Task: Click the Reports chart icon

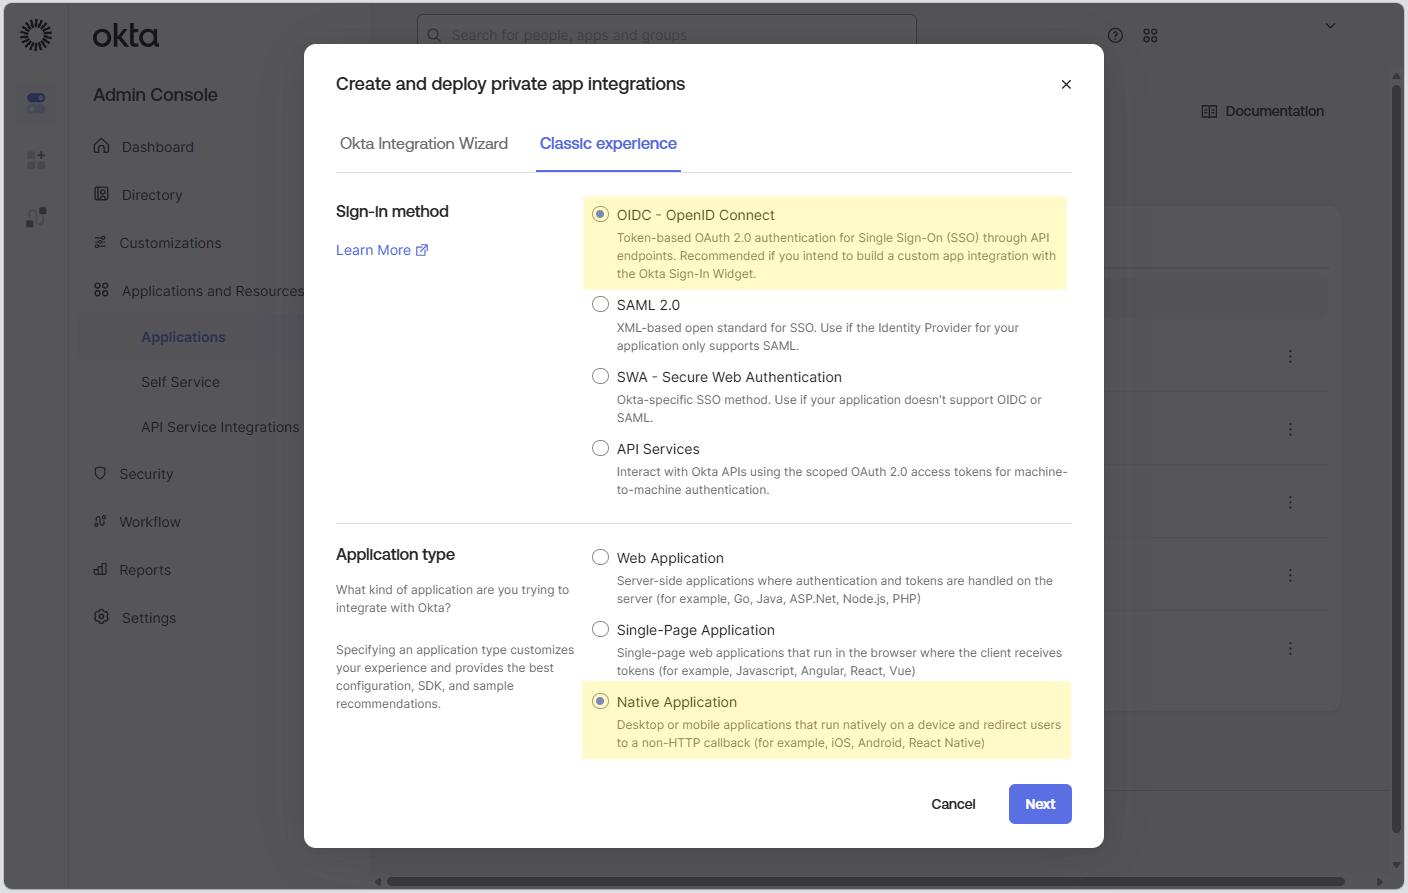Action: [100, 569]
